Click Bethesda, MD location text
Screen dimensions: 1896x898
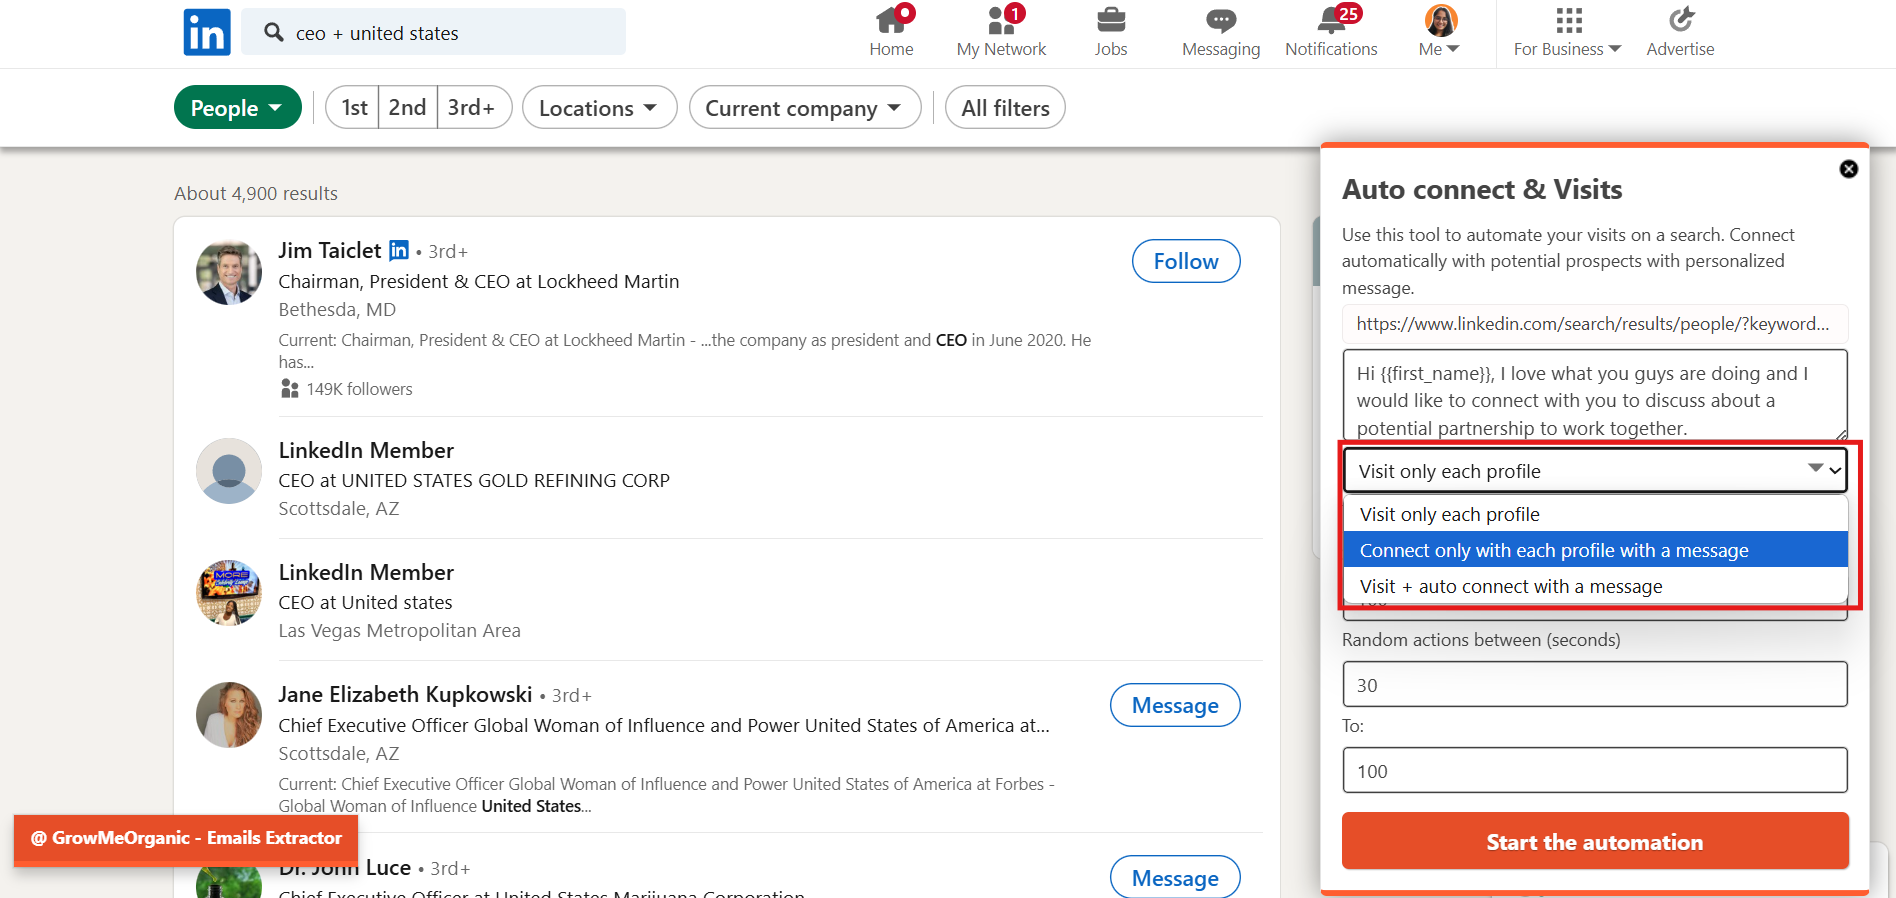[337, 309]
